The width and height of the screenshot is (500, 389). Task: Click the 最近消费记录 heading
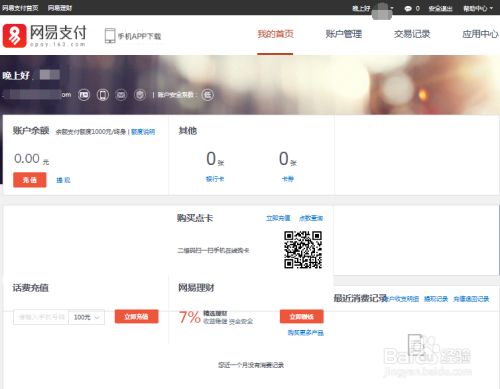(360, 298)
